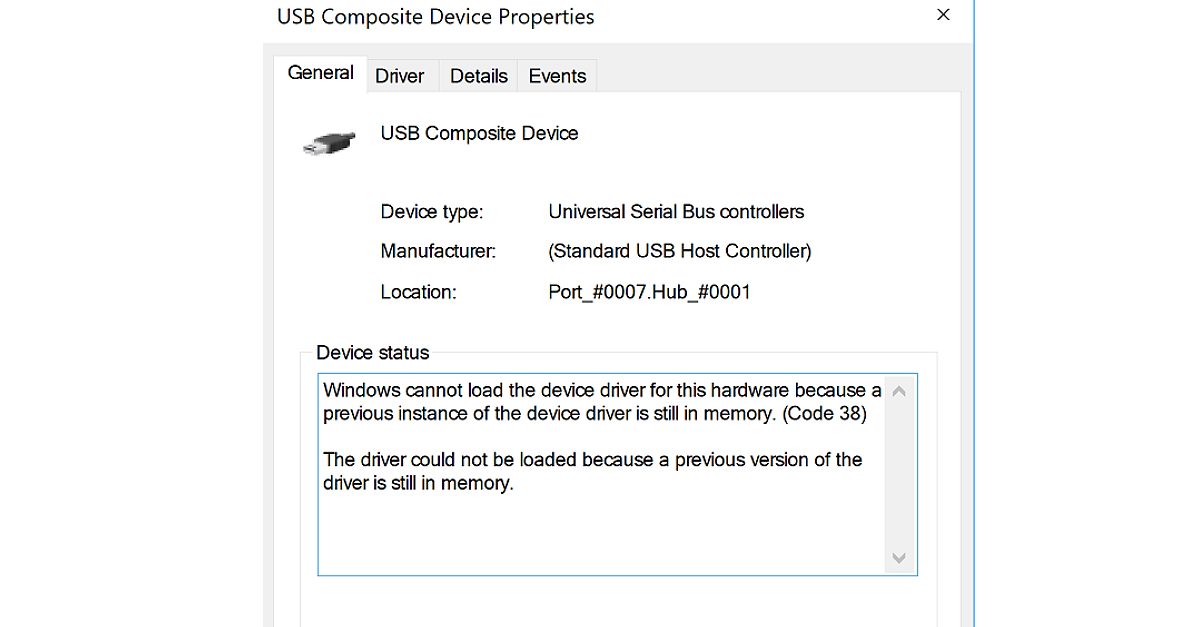Click the USB Composite Device heading text
The image size is (1200, 627).
(x=478, y=133)
